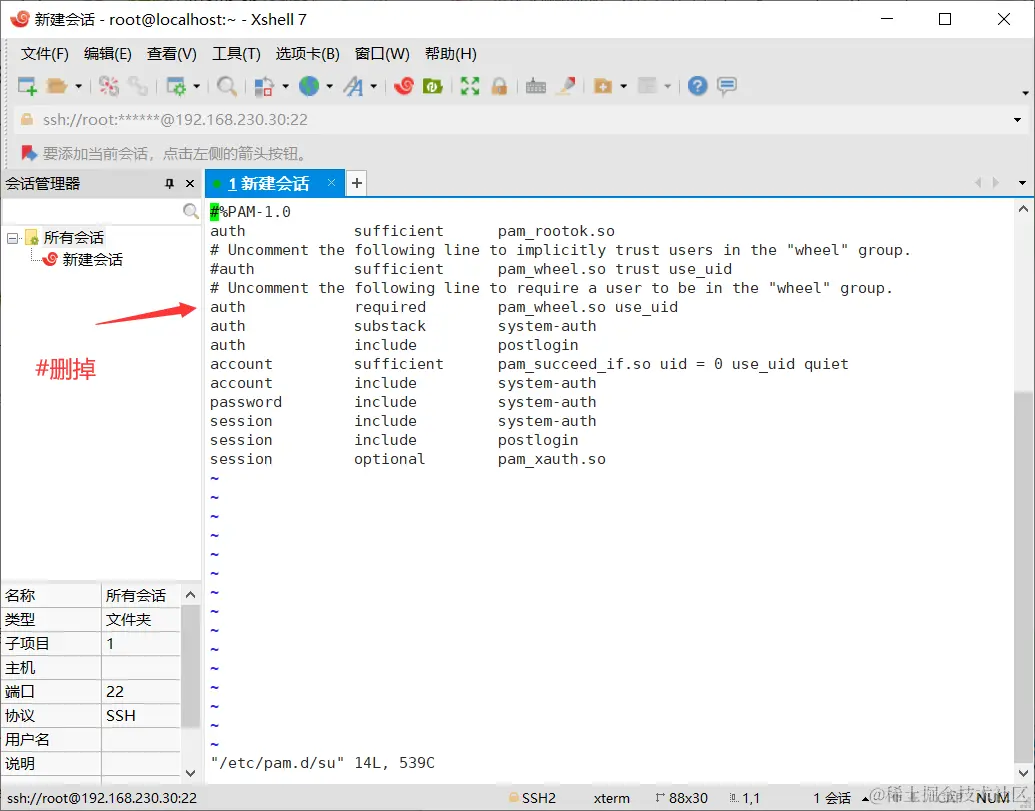Click the SSH2 status bar indicator

532,798
